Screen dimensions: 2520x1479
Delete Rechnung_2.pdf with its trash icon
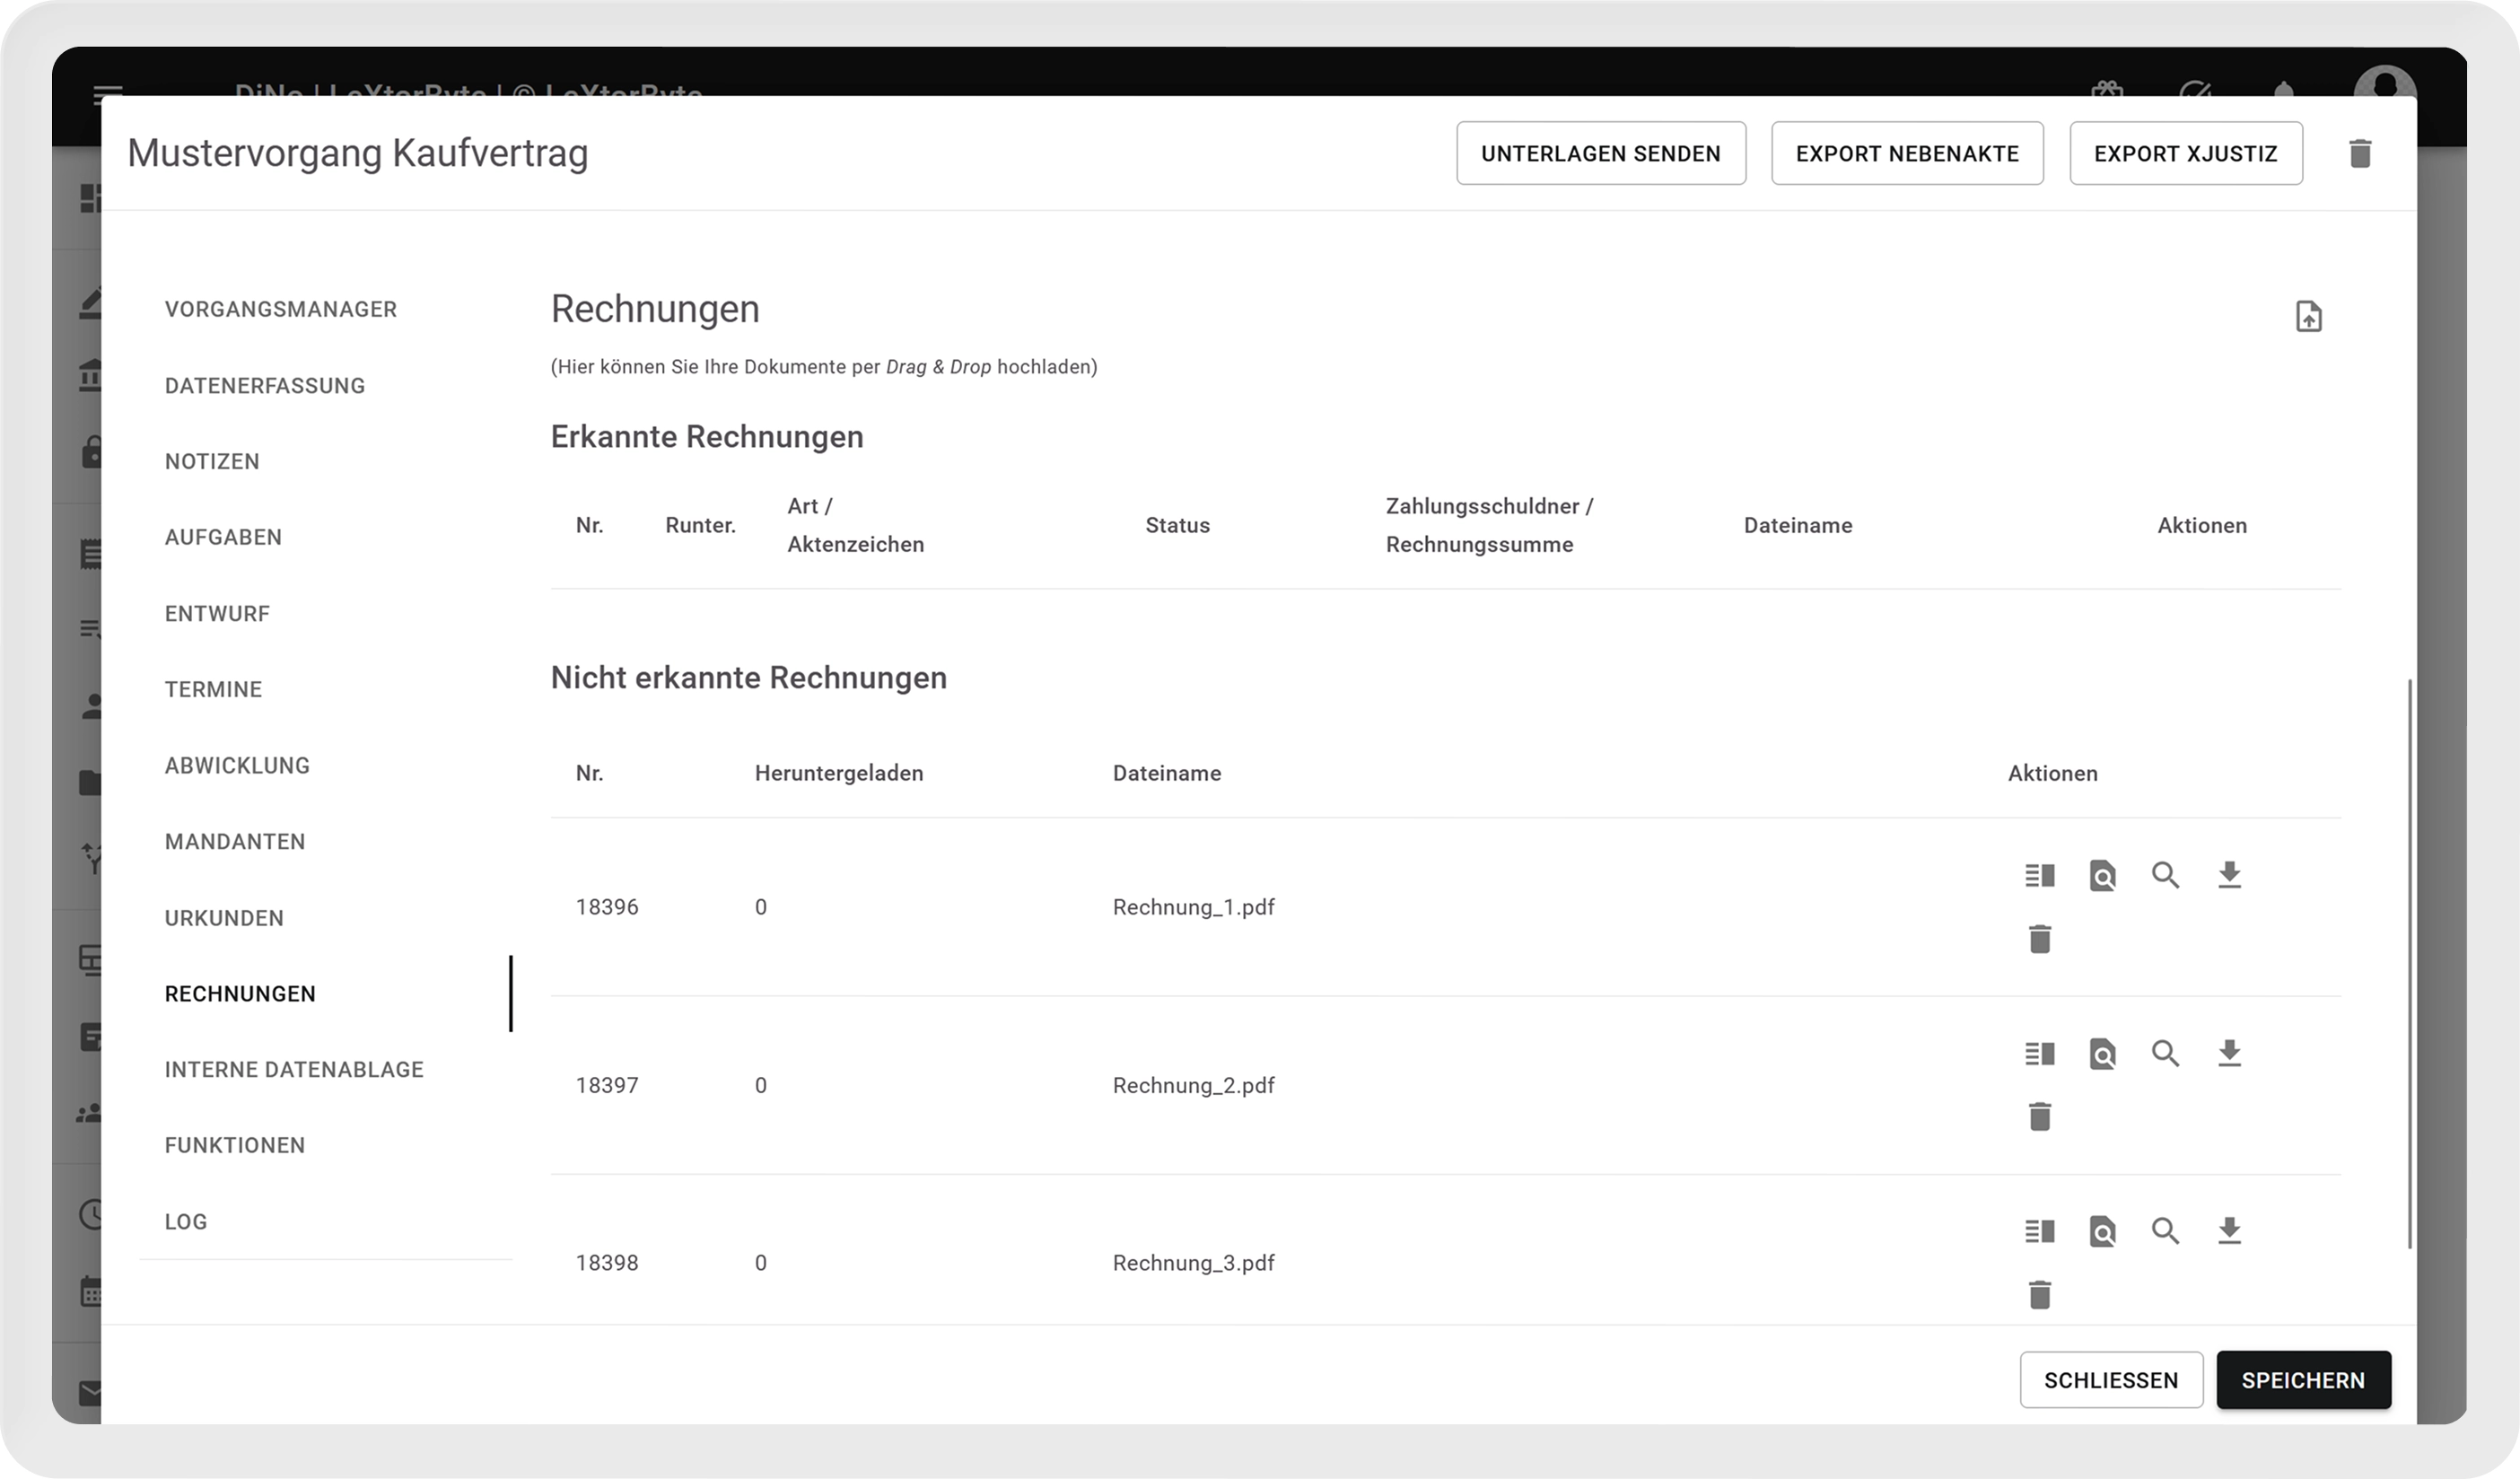2040,1116
